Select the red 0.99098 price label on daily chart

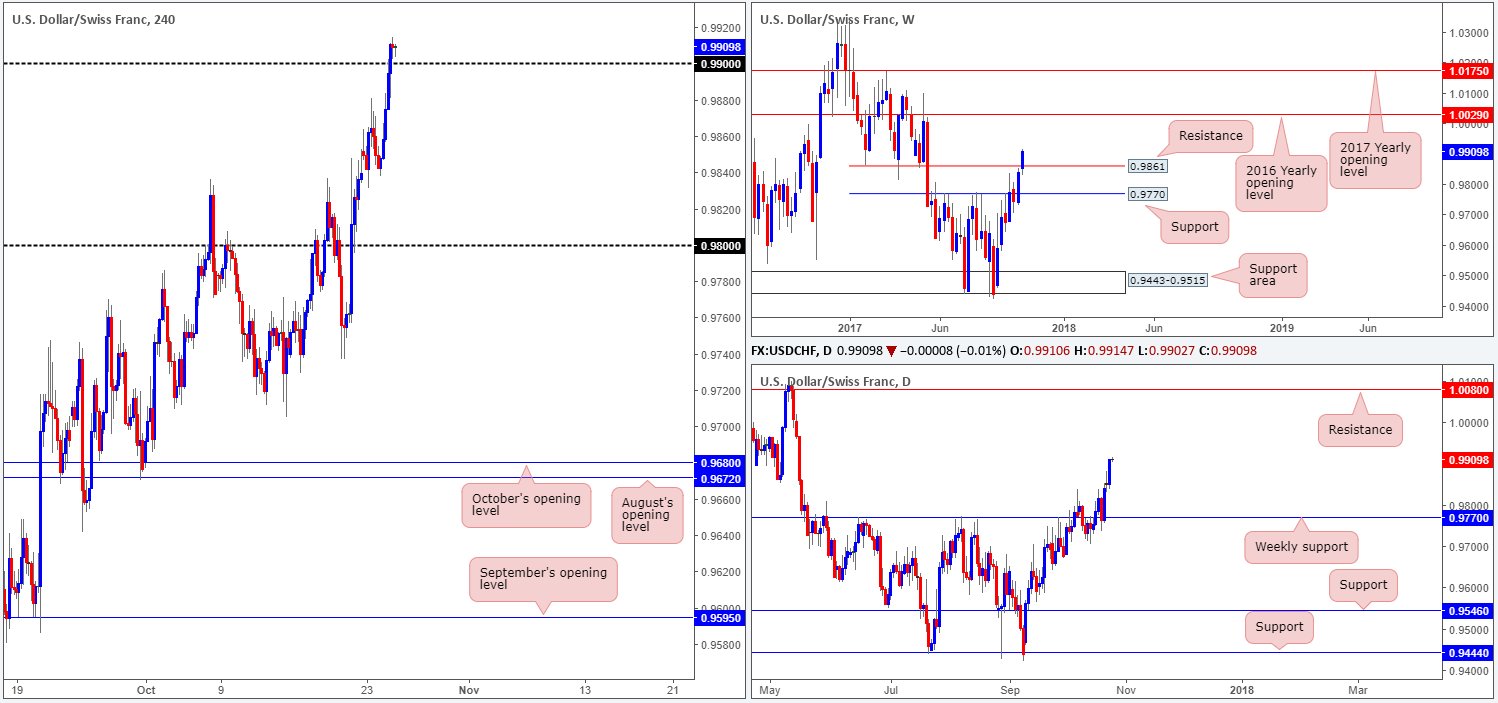(1467, 459)
